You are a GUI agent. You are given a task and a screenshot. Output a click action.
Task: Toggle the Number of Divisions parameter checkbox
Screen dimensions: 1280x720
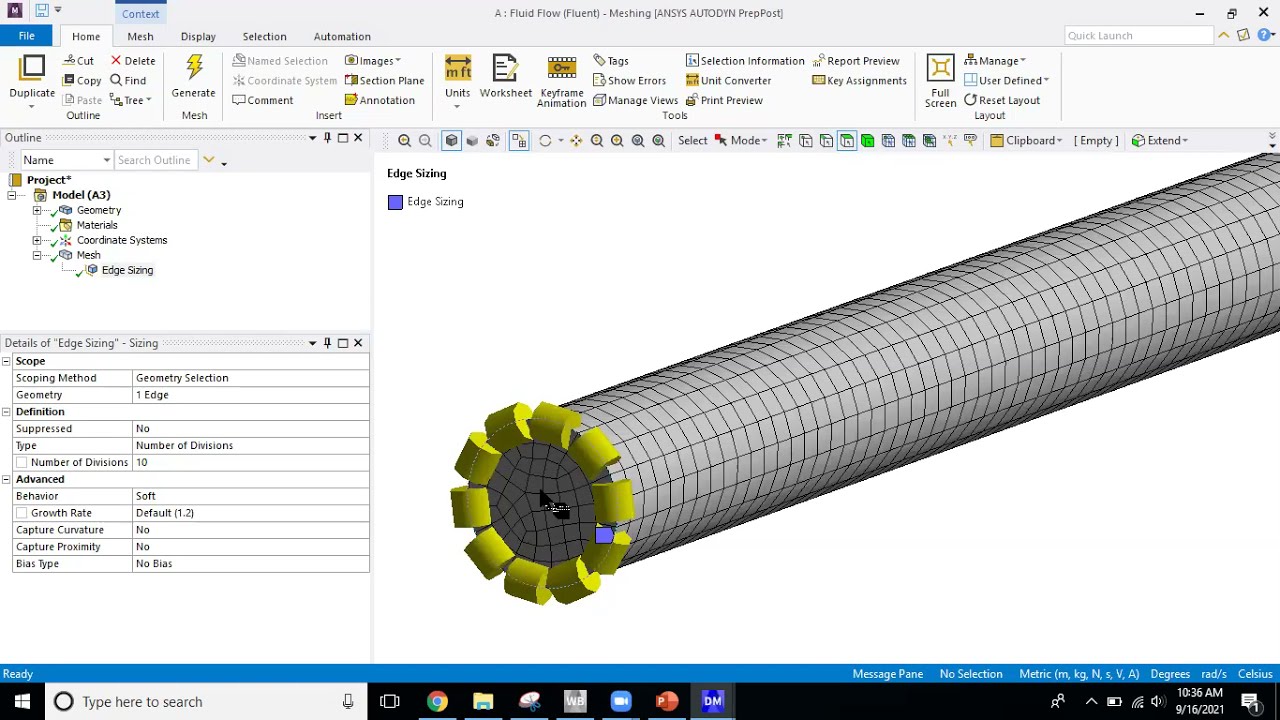pos(22,463)
